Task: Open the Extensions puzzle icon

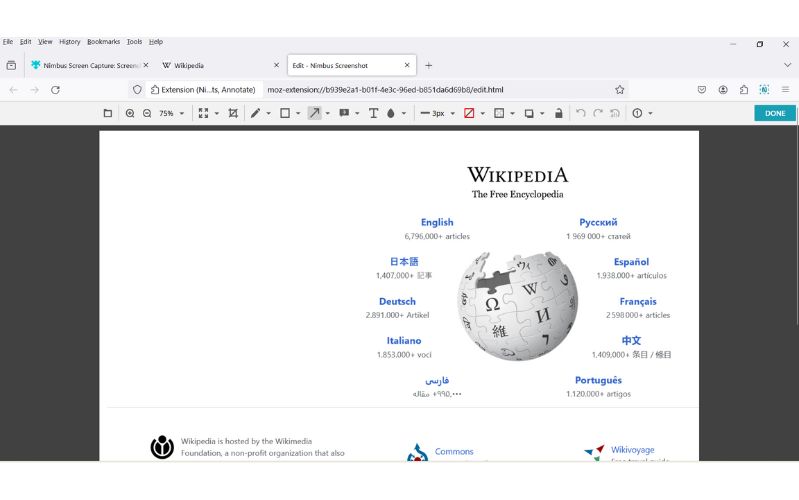Action: point(743,90)
